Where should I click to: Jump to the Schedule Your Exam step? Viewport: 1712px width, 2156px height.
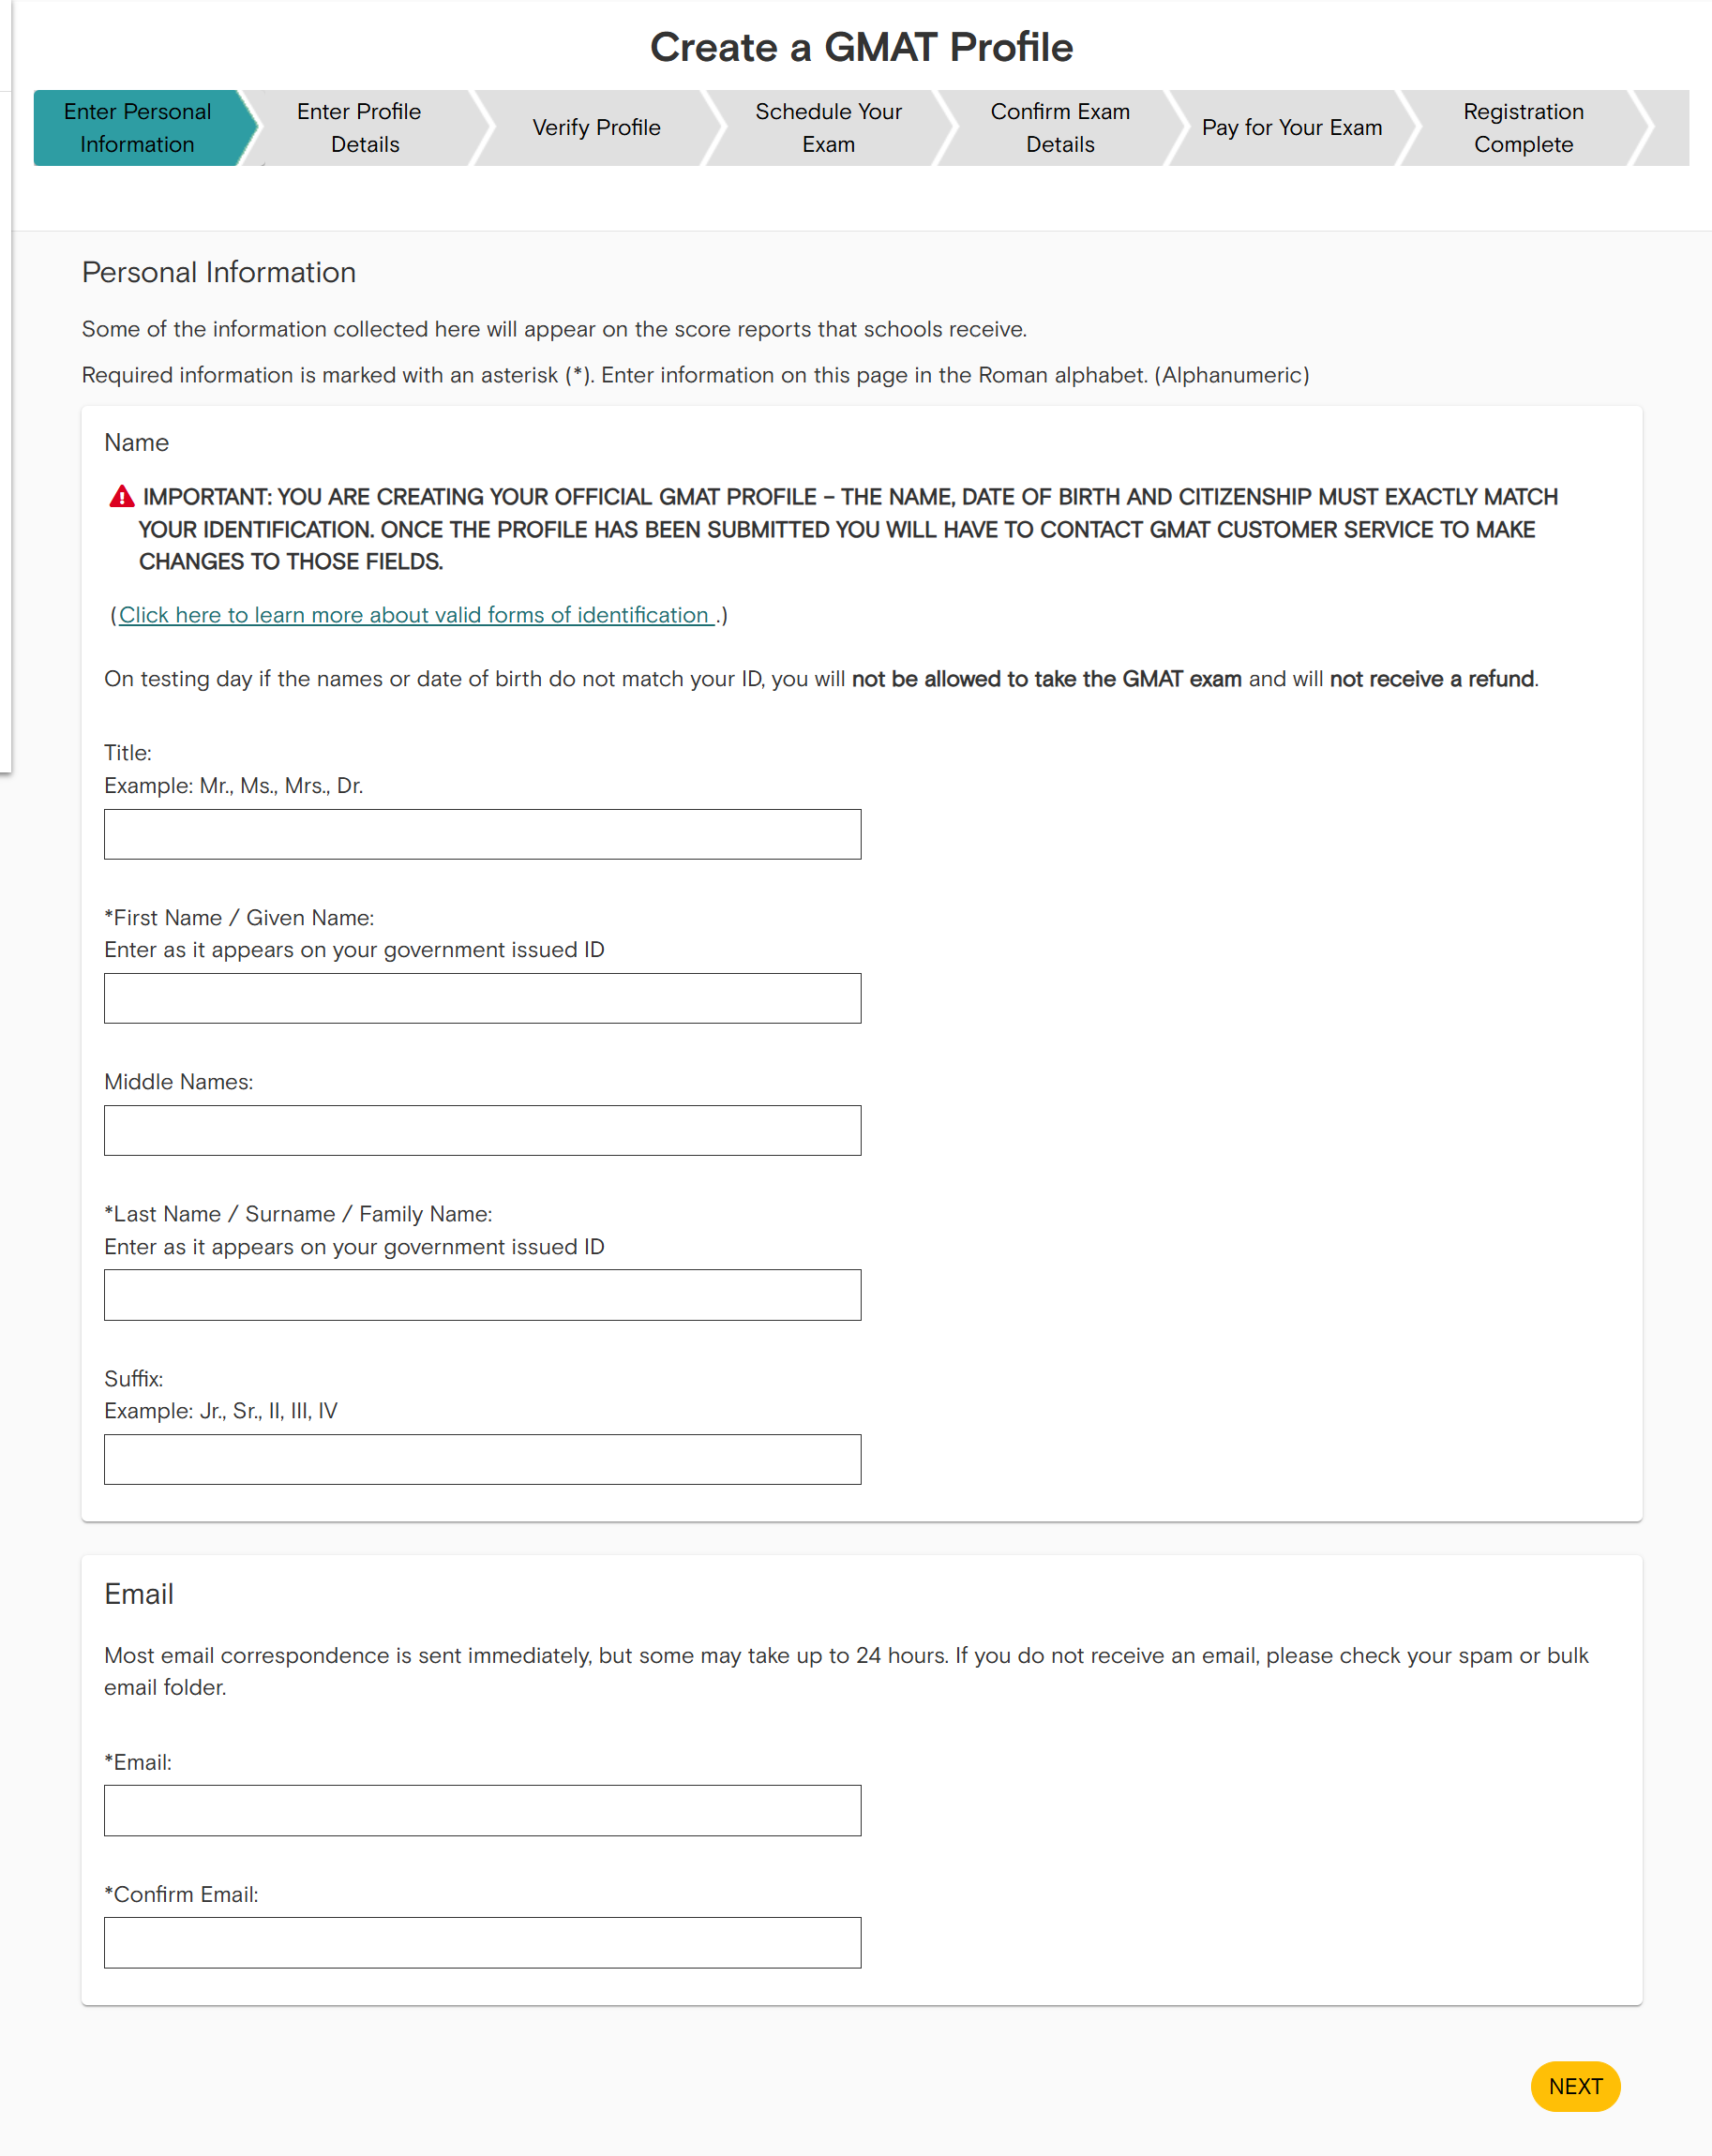click(828, 128)
